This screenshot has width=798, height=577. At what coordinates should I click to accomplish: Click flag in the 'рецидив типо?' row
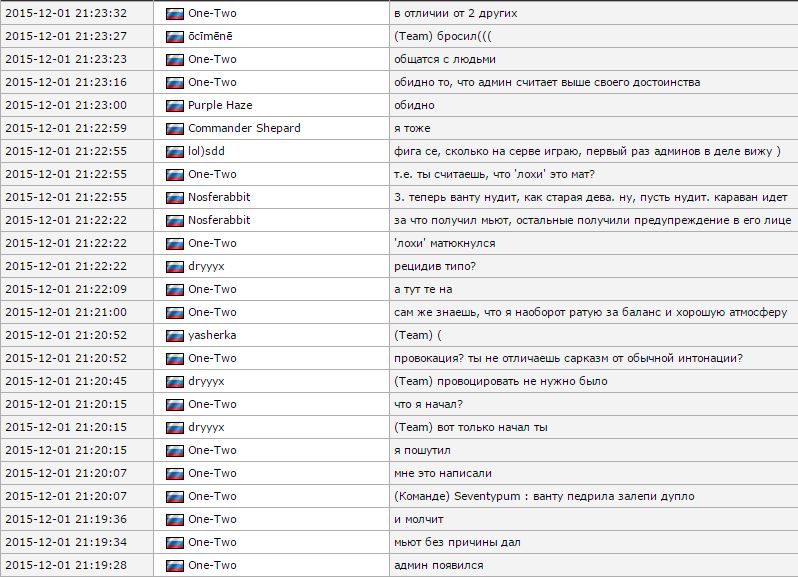click(x=175, y=266)
